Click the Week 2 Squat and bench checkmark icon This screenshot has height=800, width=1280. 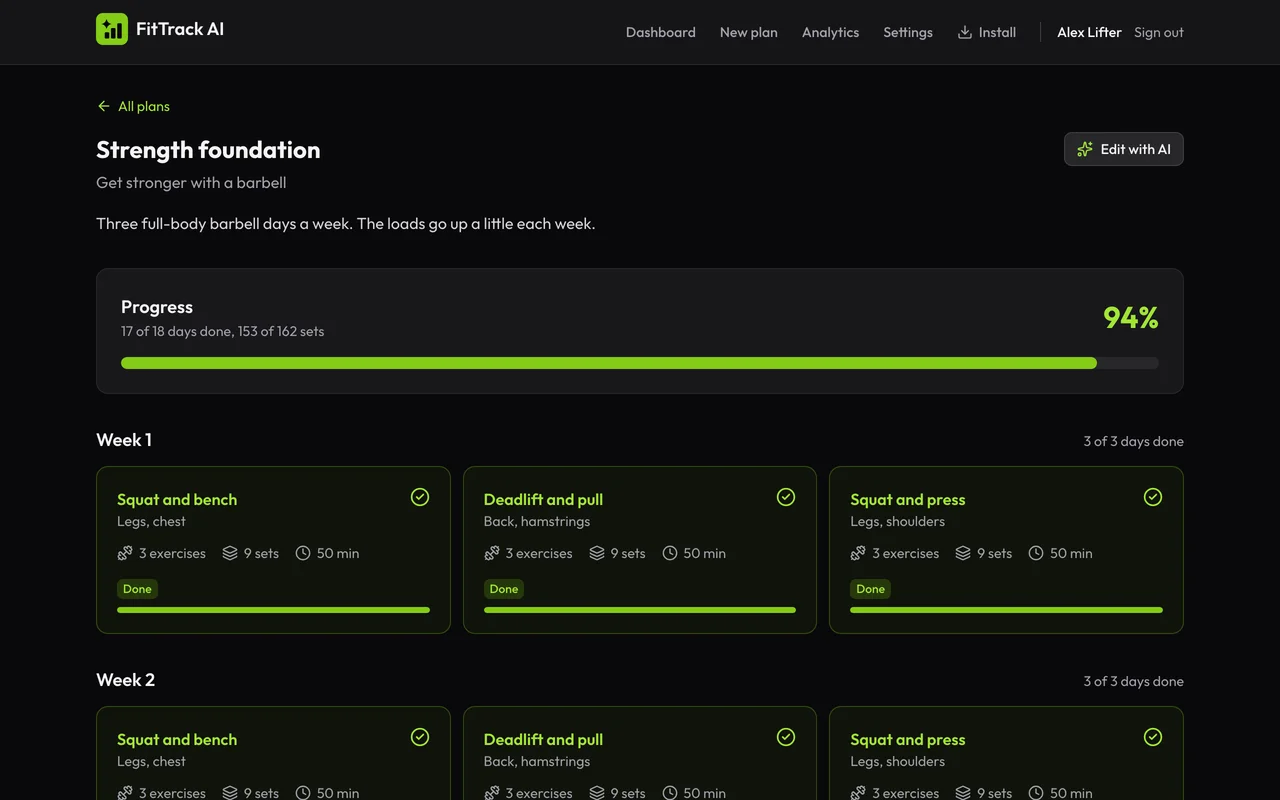click(420, 737)
